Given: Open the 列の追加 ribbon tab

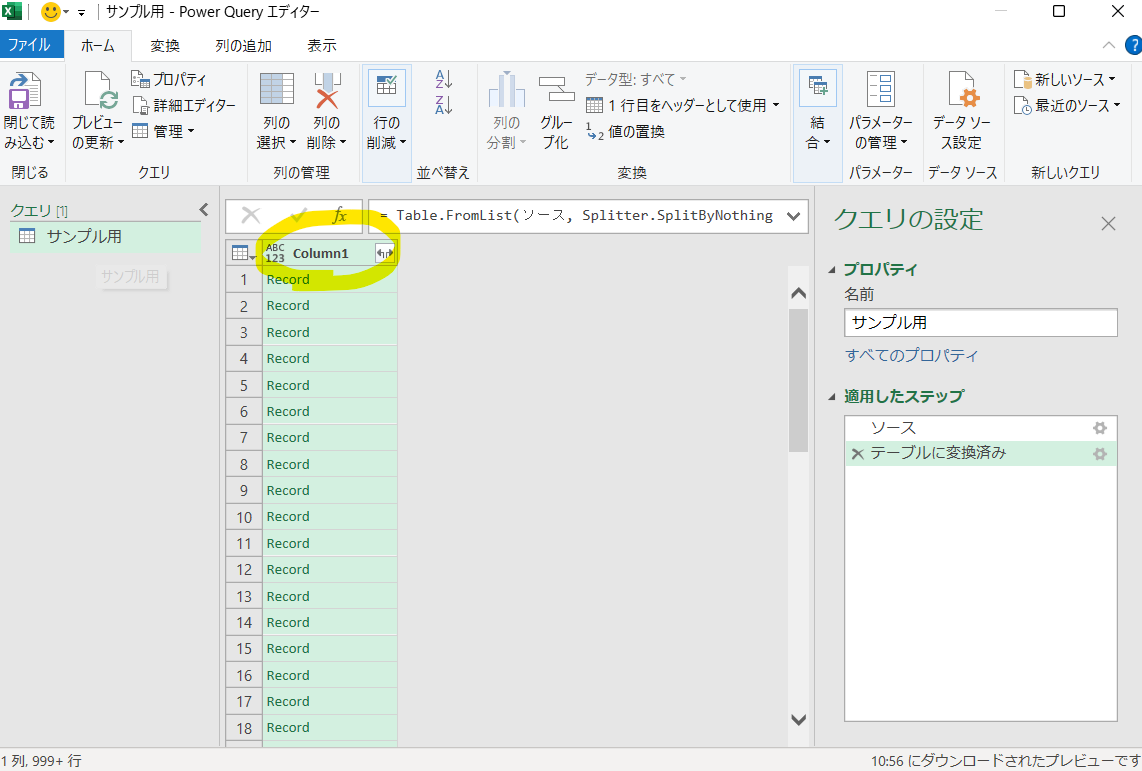Looking at the screenshot, I should (x=243, y=46).
